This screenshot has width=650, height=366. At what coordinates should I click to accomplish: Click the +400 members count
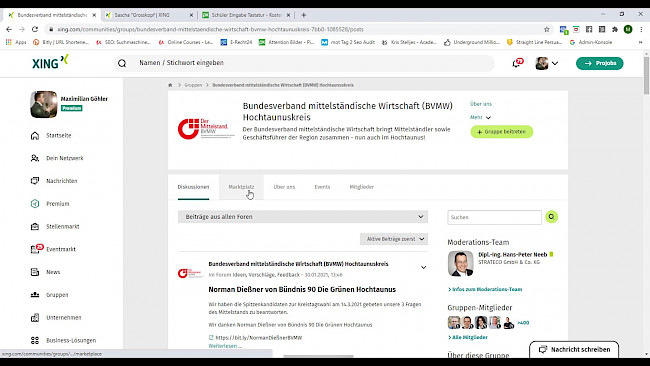tap(523, 322)
